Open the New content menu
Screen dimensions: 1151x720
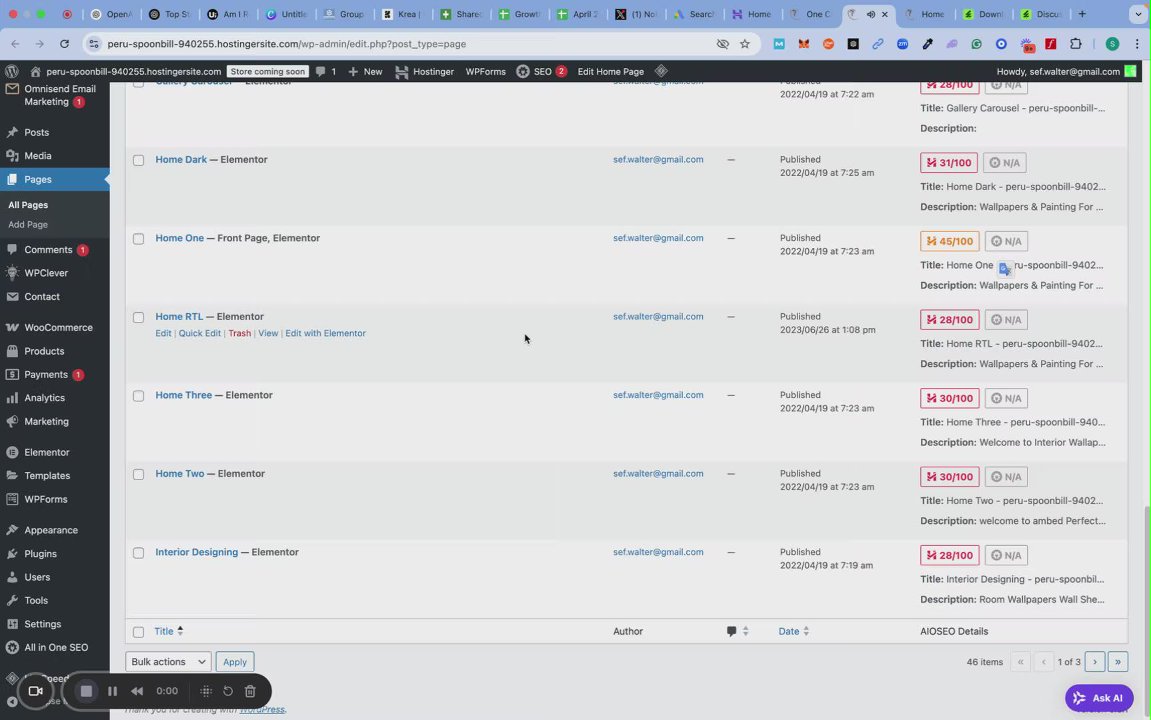point(365,71)
